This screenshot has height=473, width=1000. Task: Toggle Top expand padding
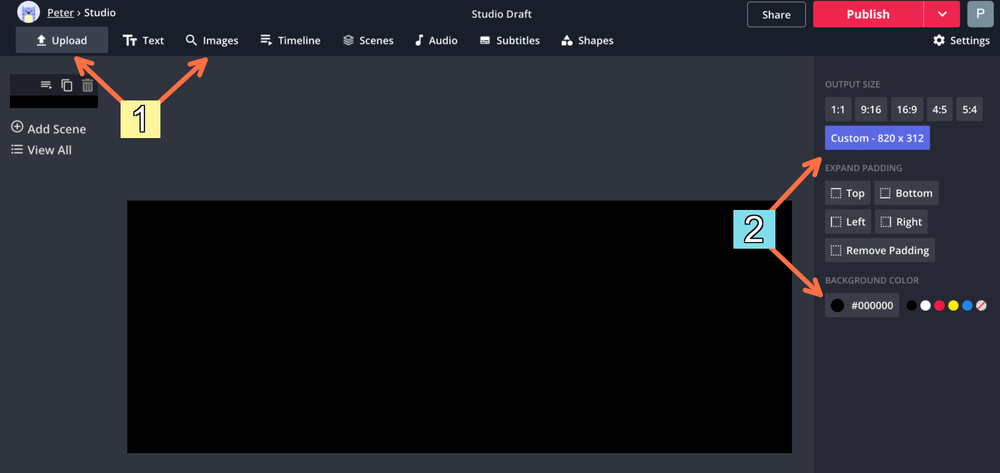[847, 193]
